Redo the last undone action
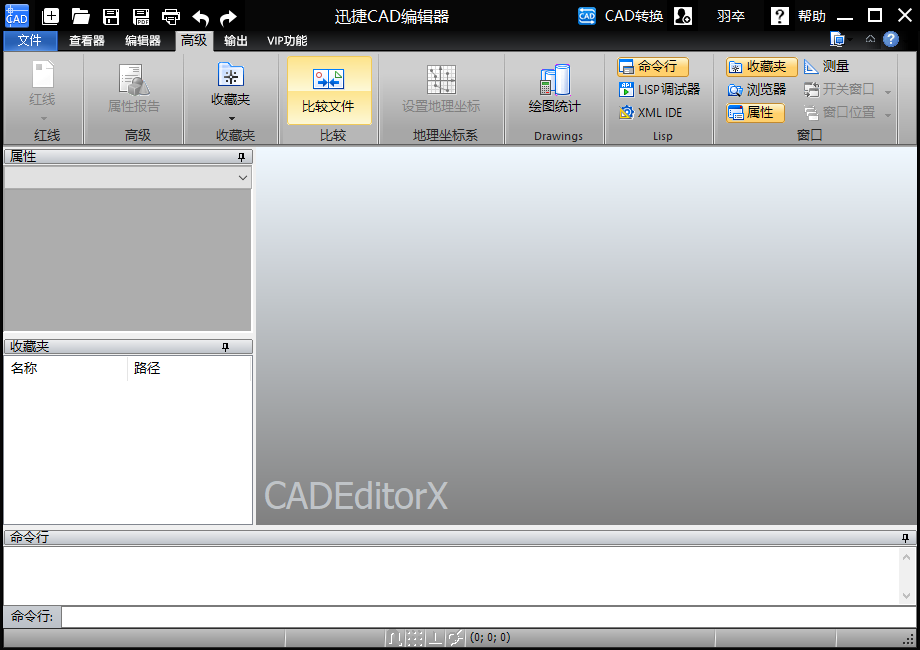The height and width of the screenshot is (650, 920). pos(228,18)
